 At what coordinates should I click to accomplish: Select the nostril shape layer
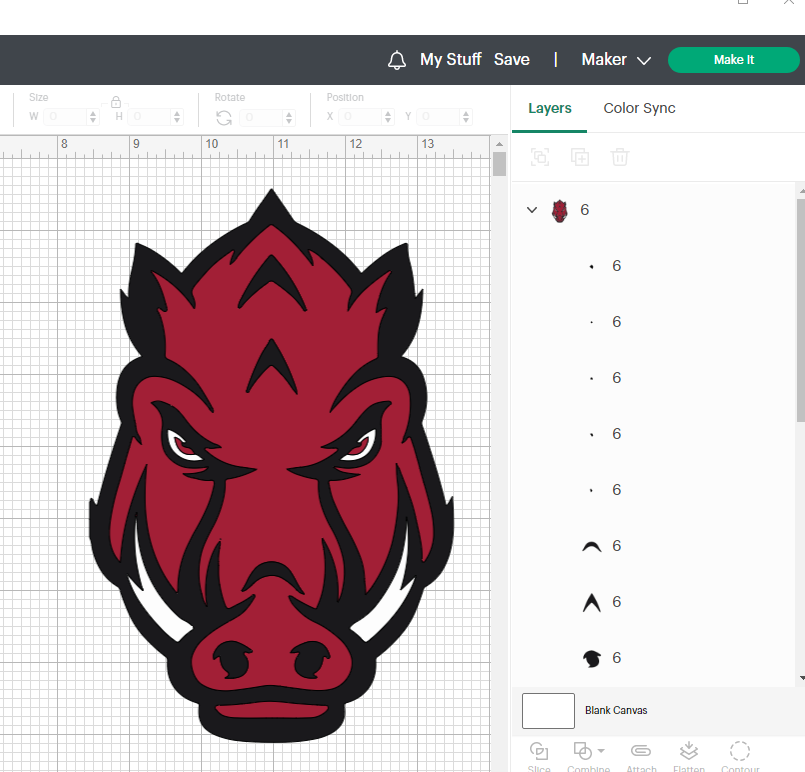pos(591,658)
